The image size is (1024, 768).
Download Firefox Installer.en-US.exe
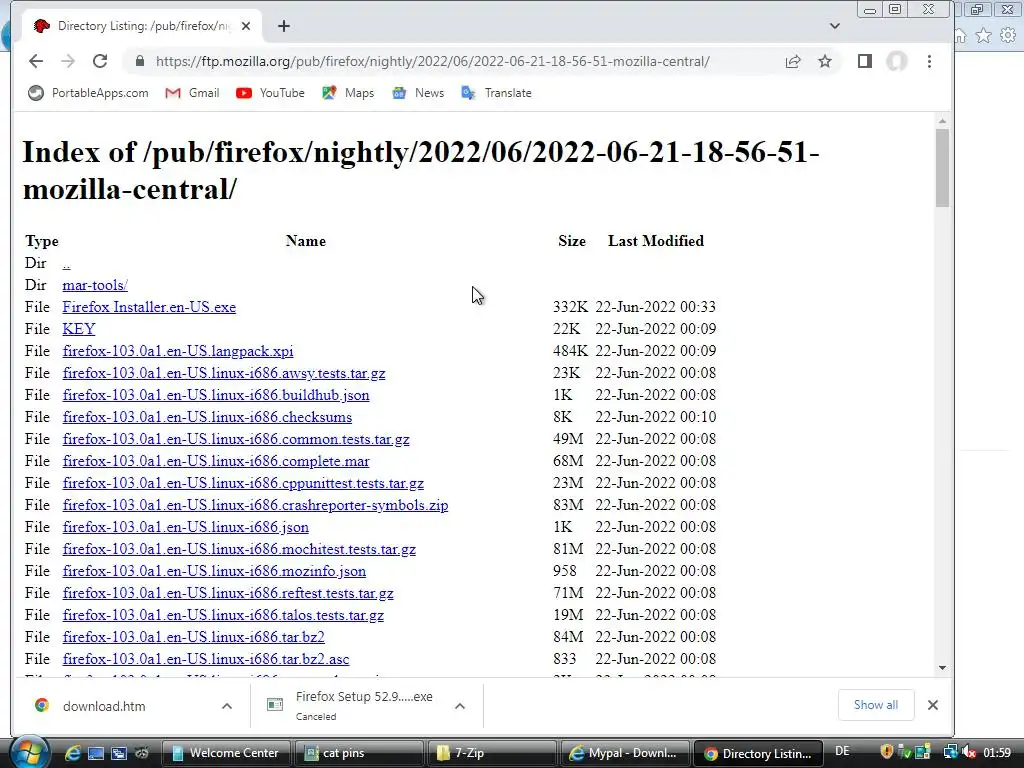tap(149, 307)
